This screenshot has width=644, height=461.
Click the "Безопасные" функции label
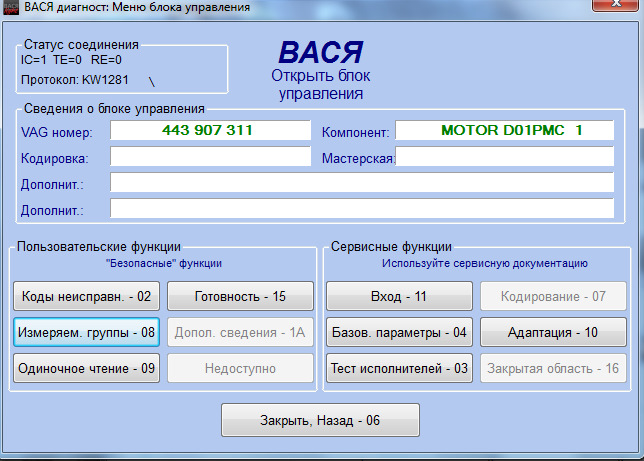(x=164, y=263)
